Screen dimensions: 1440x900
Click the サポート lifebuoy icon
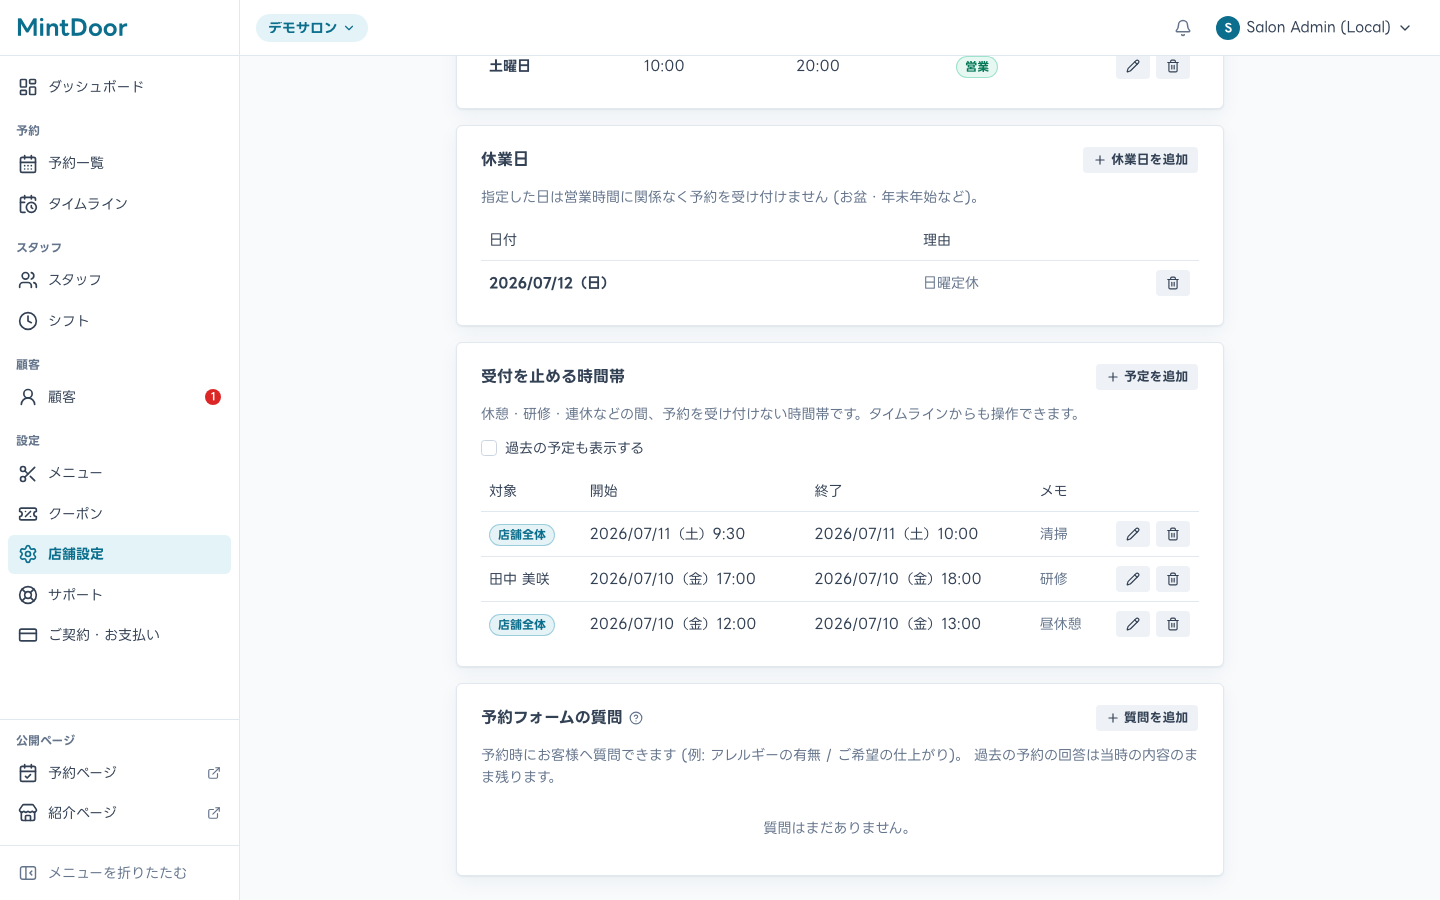pos(28,595)
